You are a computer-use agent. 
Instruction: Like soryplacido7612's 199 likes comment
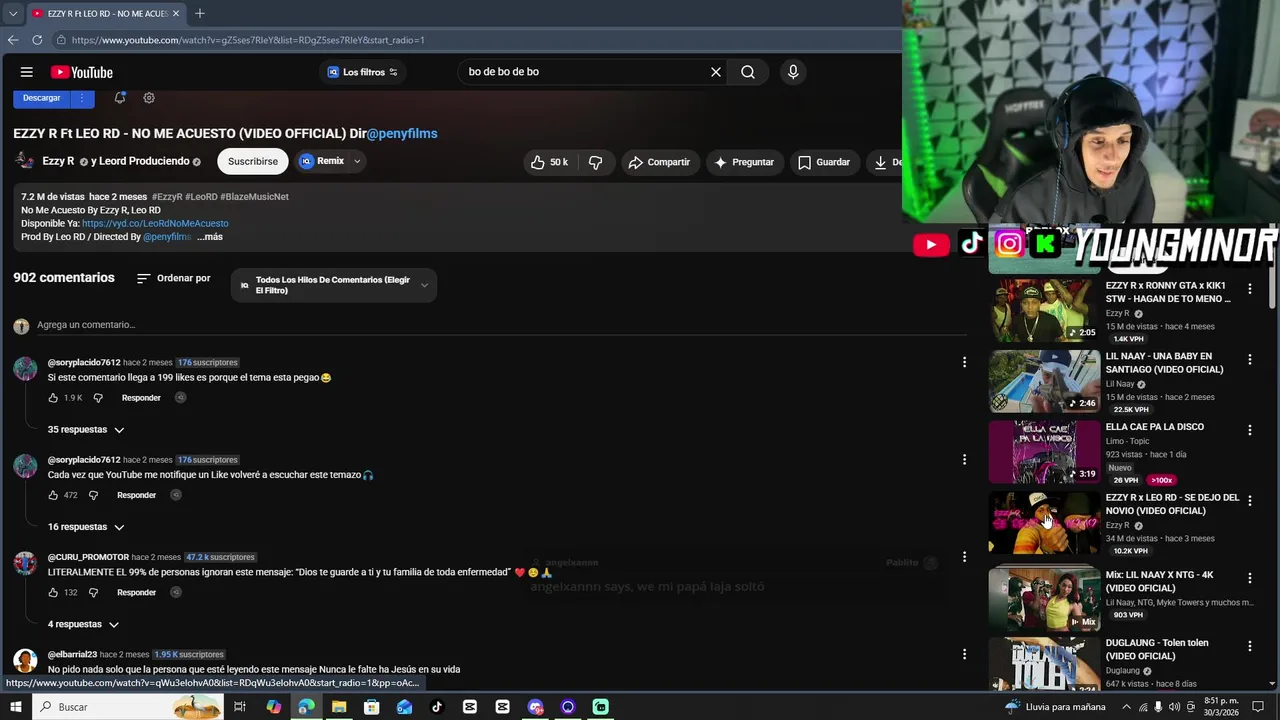click(54, 398)
